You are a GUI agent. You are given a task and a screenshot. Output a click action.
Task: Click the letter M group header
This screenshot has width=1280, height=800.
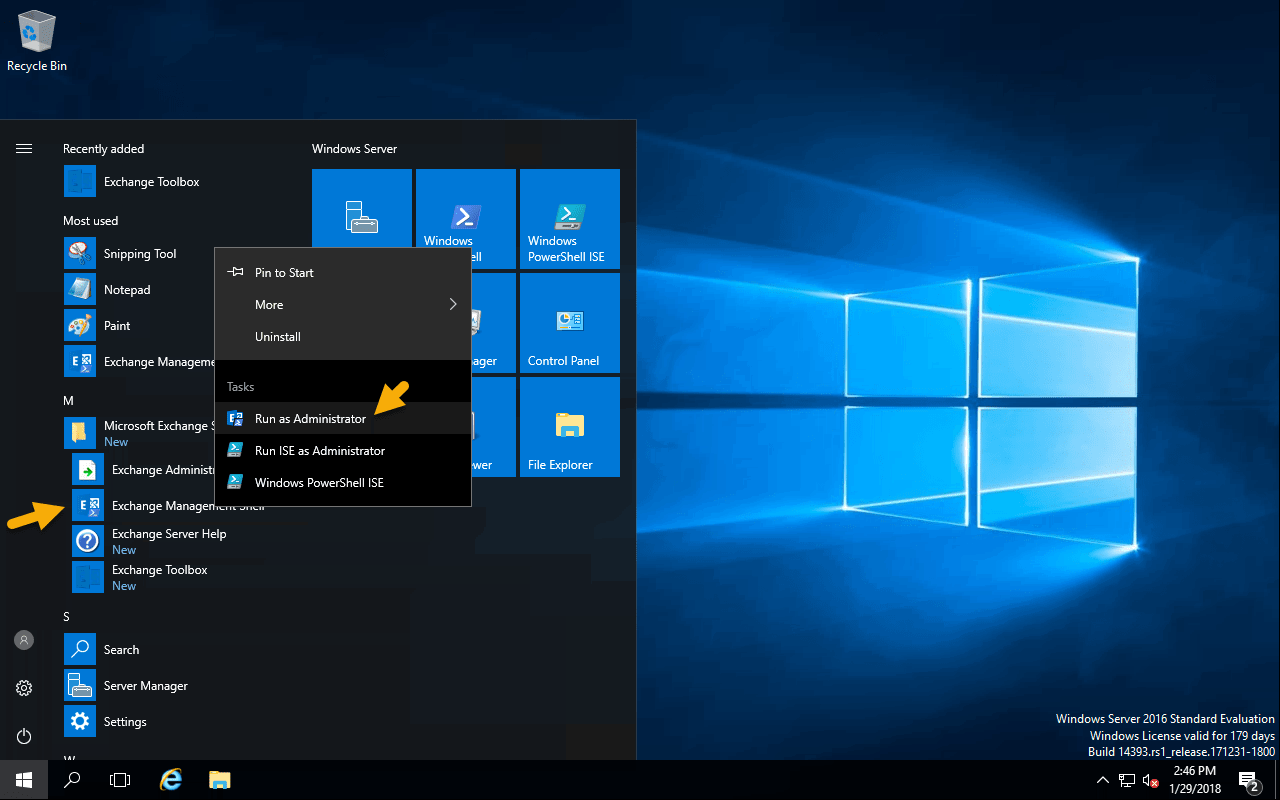[x=68, y=401]
